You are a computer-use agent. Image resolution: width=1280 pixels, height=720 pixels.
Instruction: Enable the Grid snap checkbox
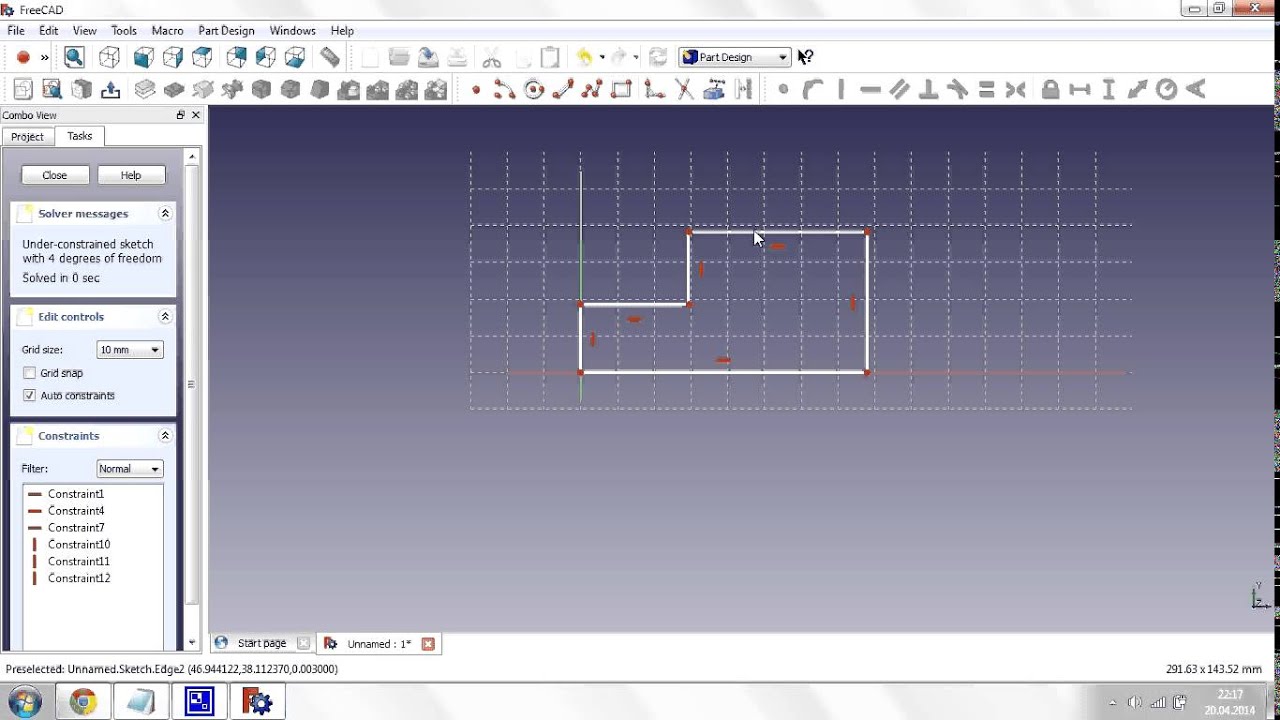30,373
